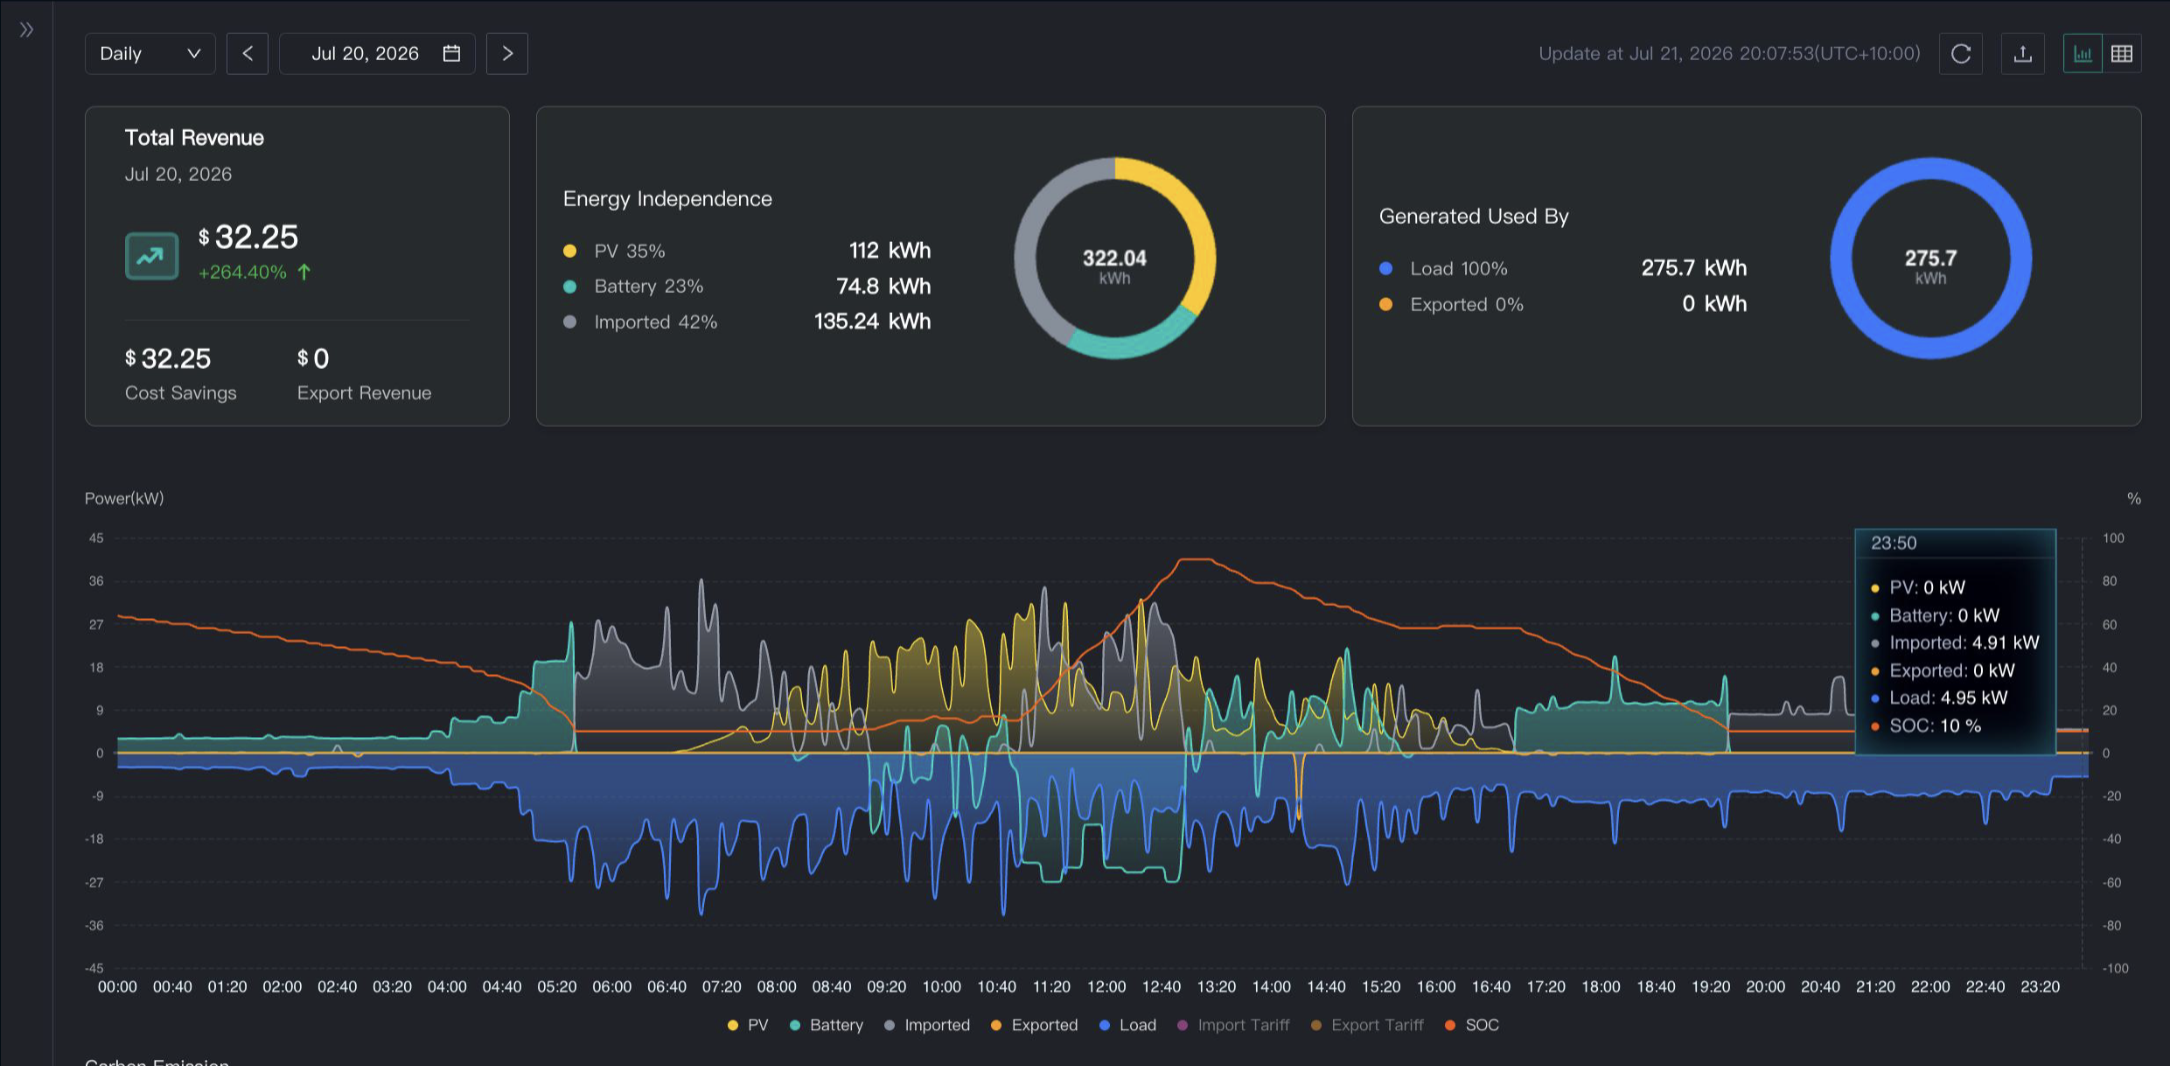Click the 74.8 kWh battery value

tap(884, 287)
